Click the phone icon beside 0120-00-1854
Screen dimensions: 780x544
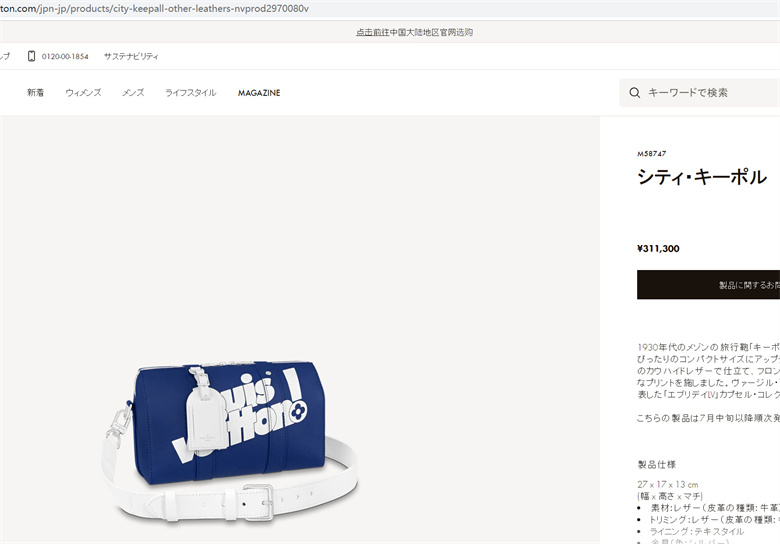pos(31,56)
